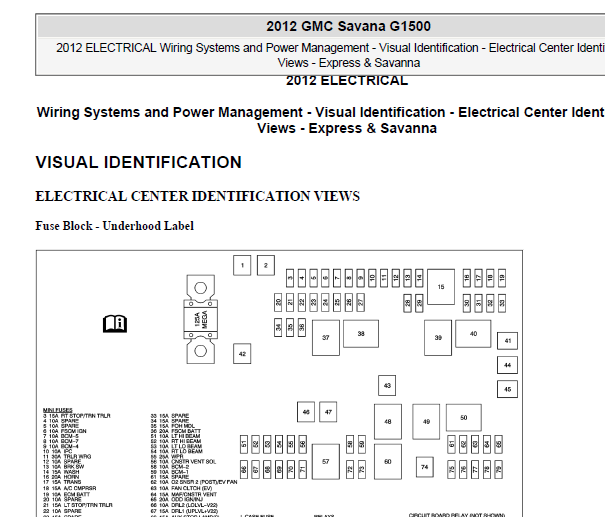Image resolution: width=605 pixels, height=517 pixels.
Task: Click the '16 20A HORN' fuse row
Action: point(61,477)
